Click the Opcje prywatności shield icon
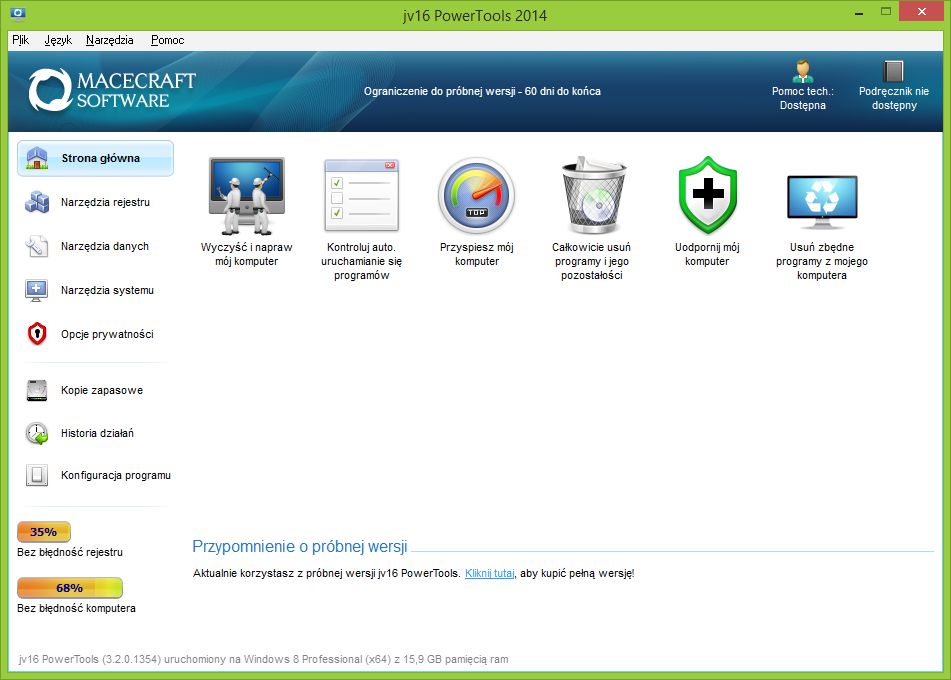This screenshot has height=680, width=951. [x=37, y=334]
